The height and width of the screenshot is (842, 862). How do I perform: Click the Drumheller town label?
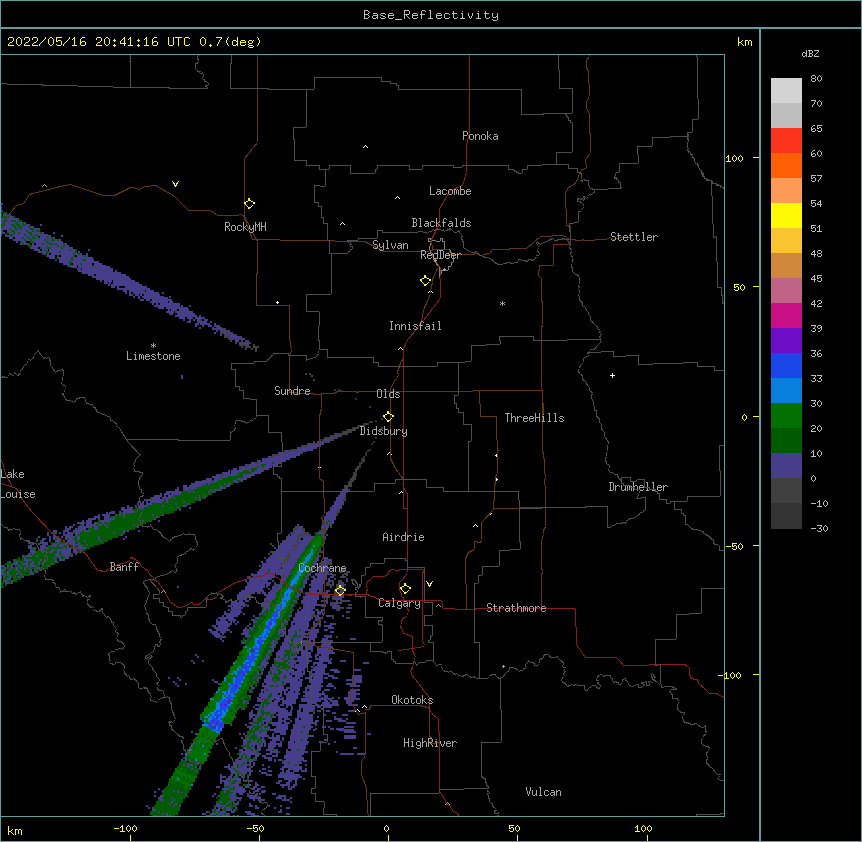(638, 487)
